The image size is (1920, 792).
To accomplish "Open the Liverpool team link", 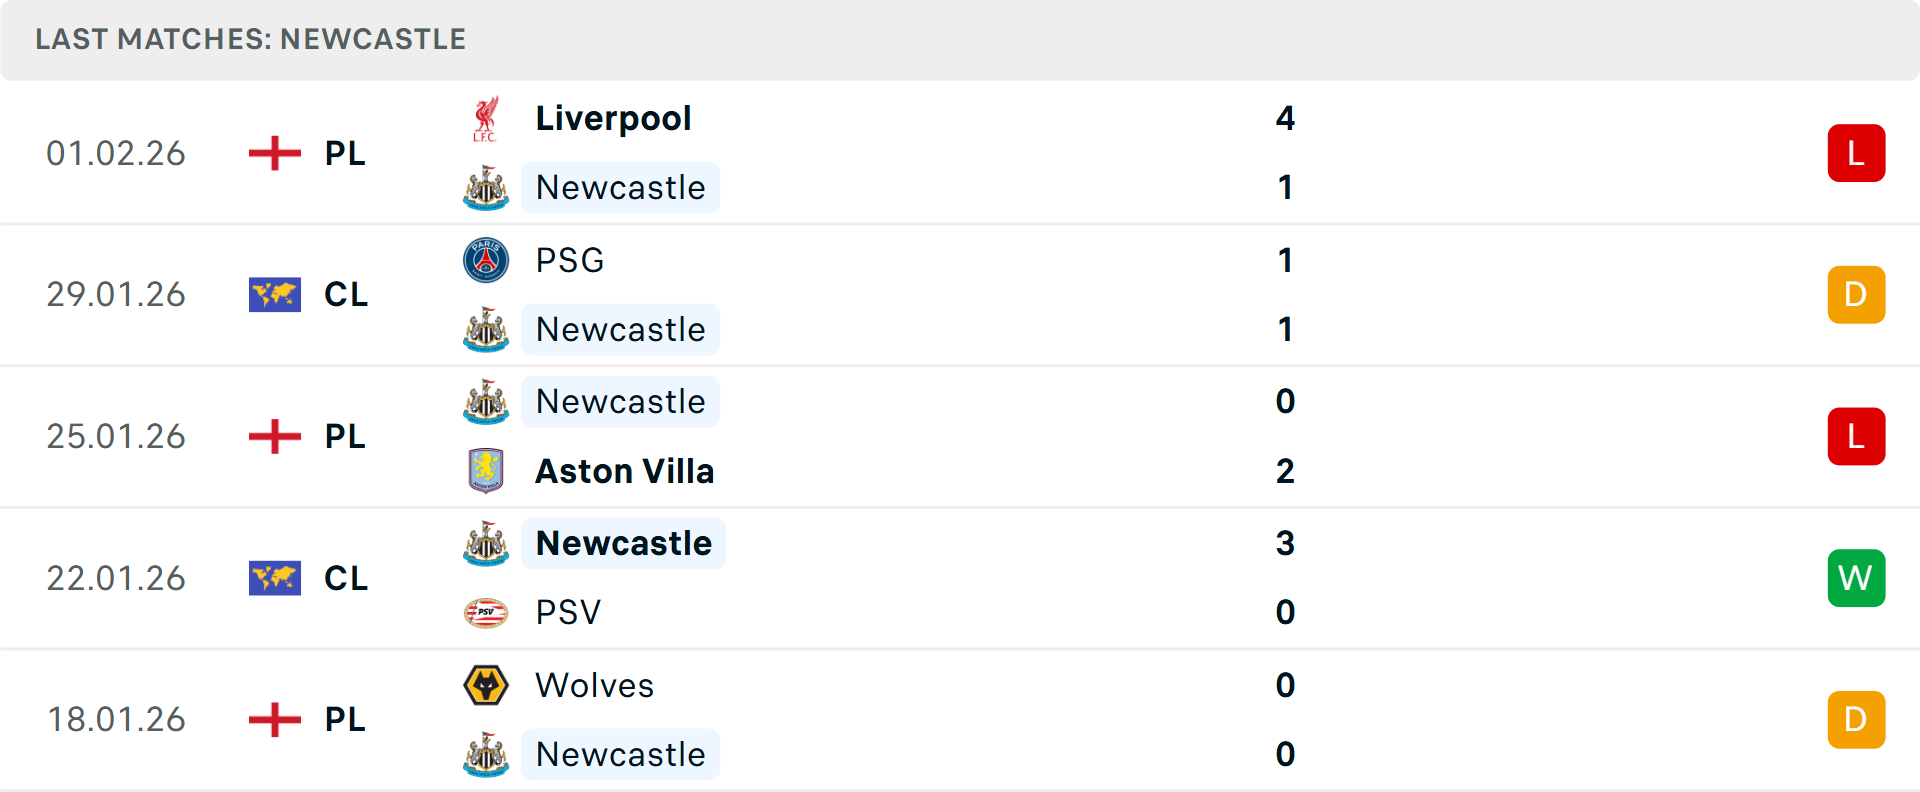I will pos(613,119).
